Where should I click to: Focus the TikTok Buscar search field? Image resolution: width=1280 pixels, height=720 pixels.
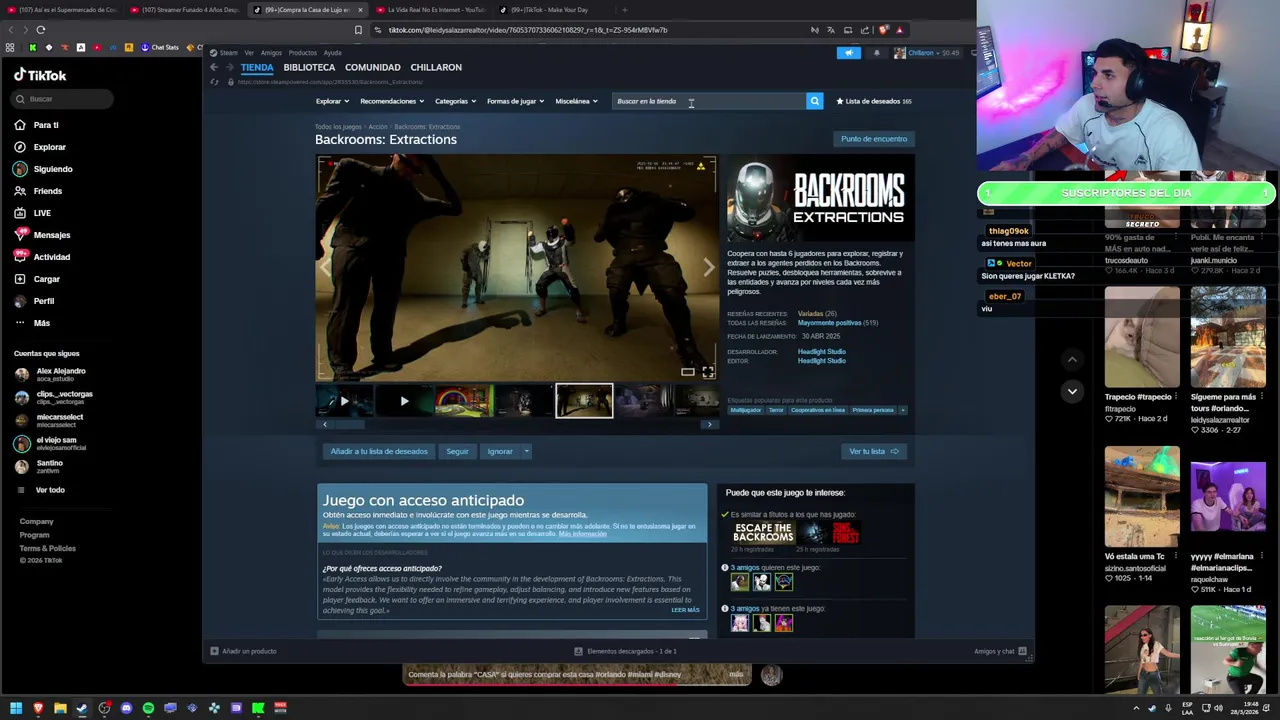64,99
